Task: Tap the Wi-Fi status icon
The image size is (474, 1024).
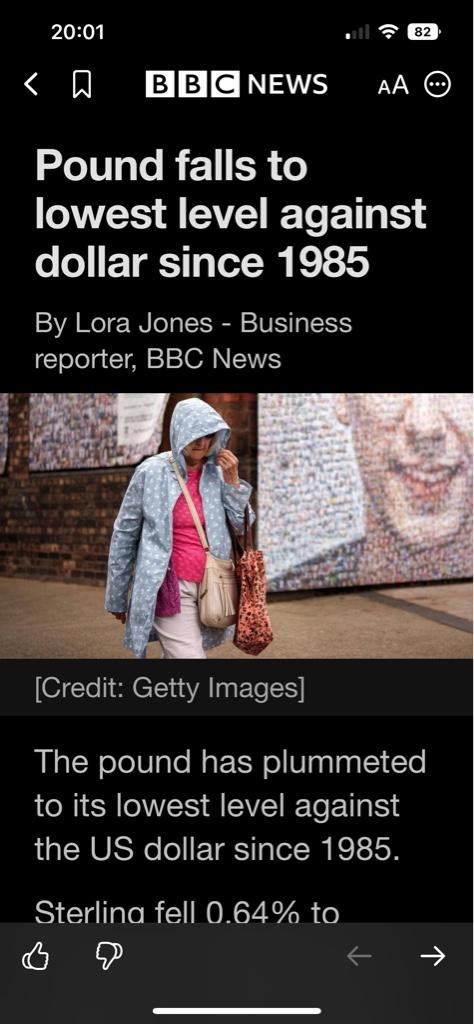Action: [389, 31]
